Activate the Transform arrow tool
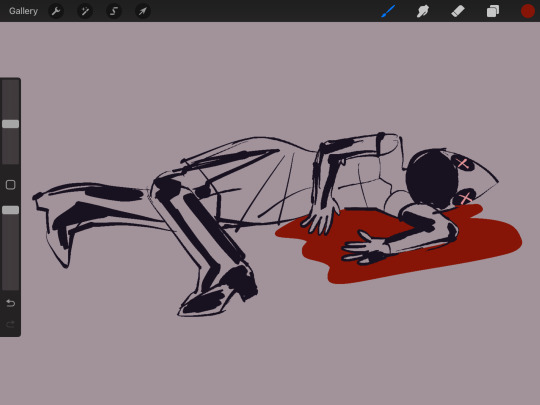Viewport: 540px width, 405px height. point(143,11)
